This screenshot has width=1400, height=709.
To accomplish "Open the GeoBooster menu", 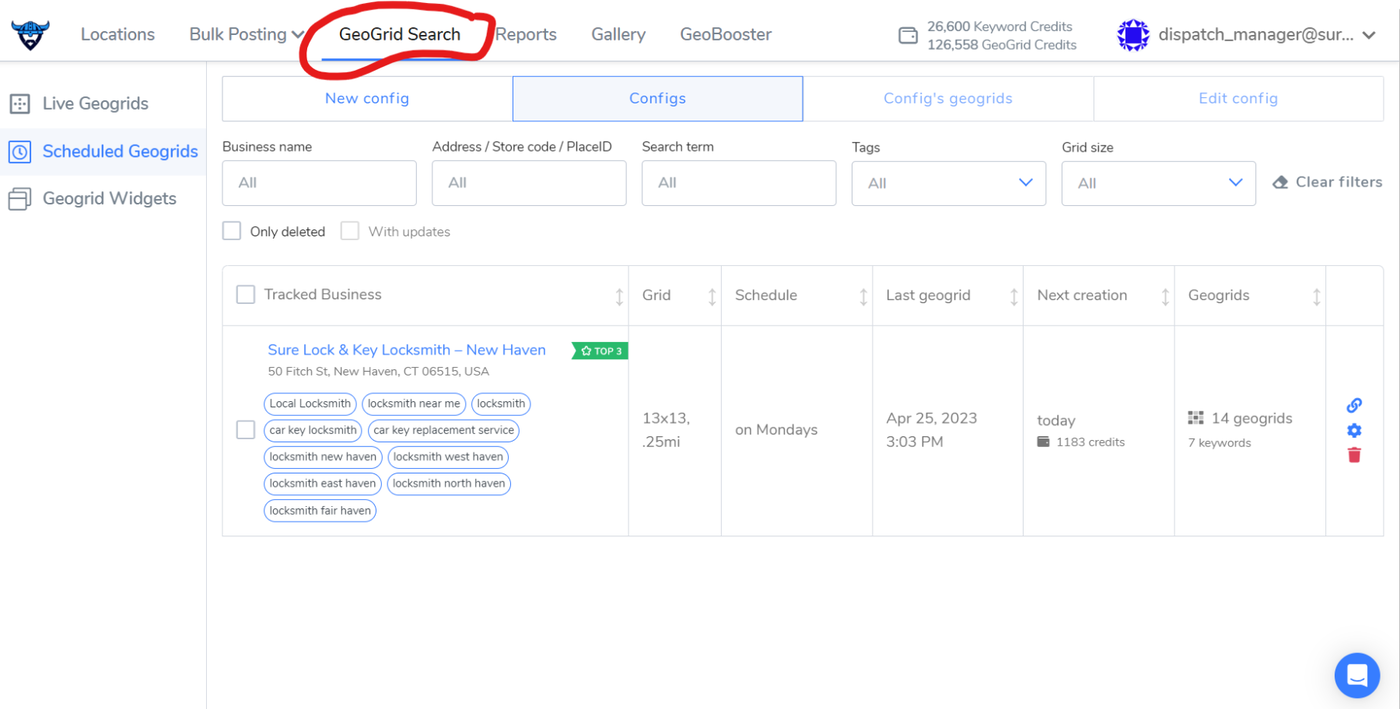I will (x=726, y=34).
